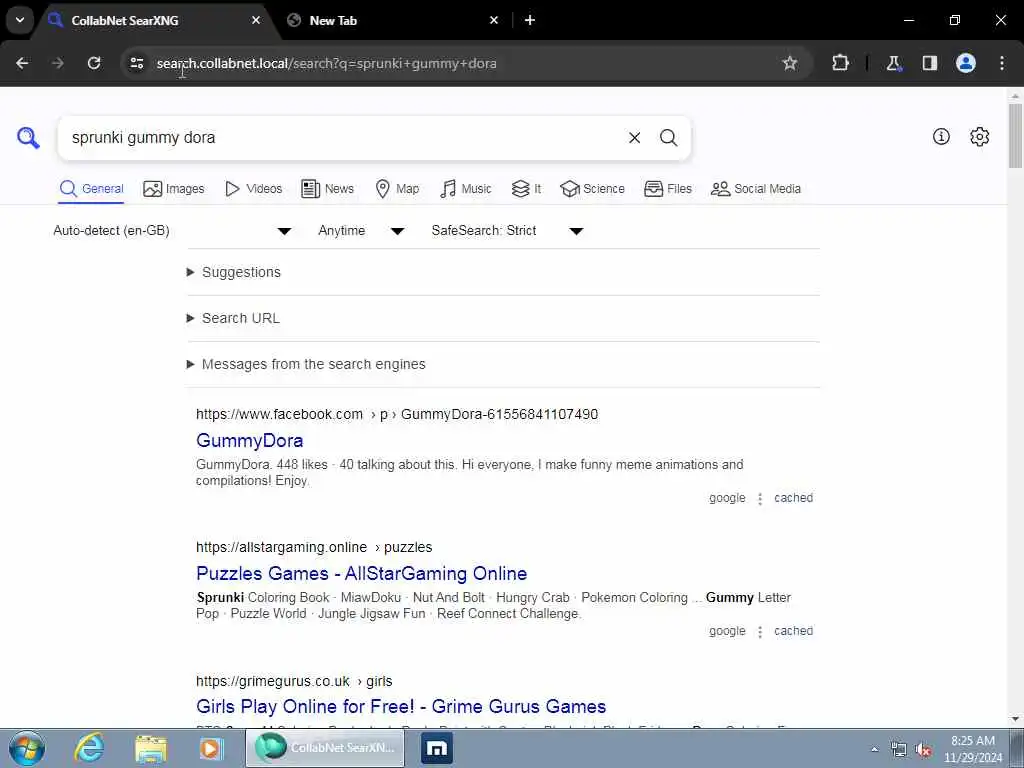
Task: Click google engine label under GummyDora result
Action: click(x=727, y=498)
